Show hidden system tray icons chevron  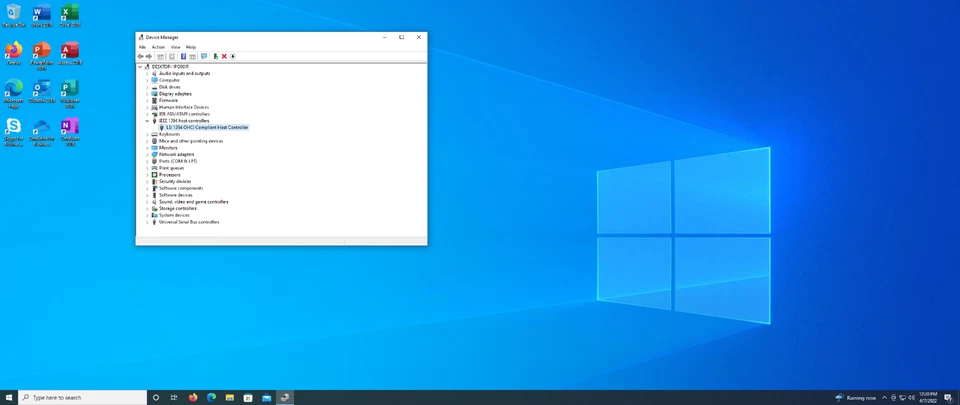pyautogui.click(x=885, y=398)
